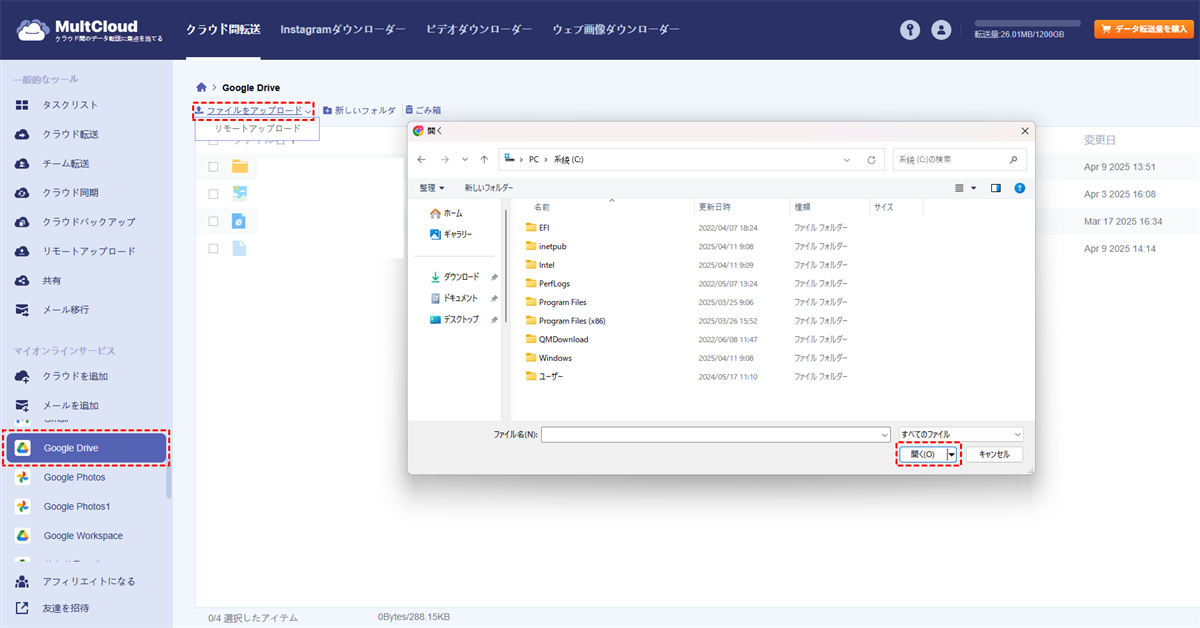
Task: Select ギャラリー in dialog navigation pane
Action: click(x=451, y=234)
